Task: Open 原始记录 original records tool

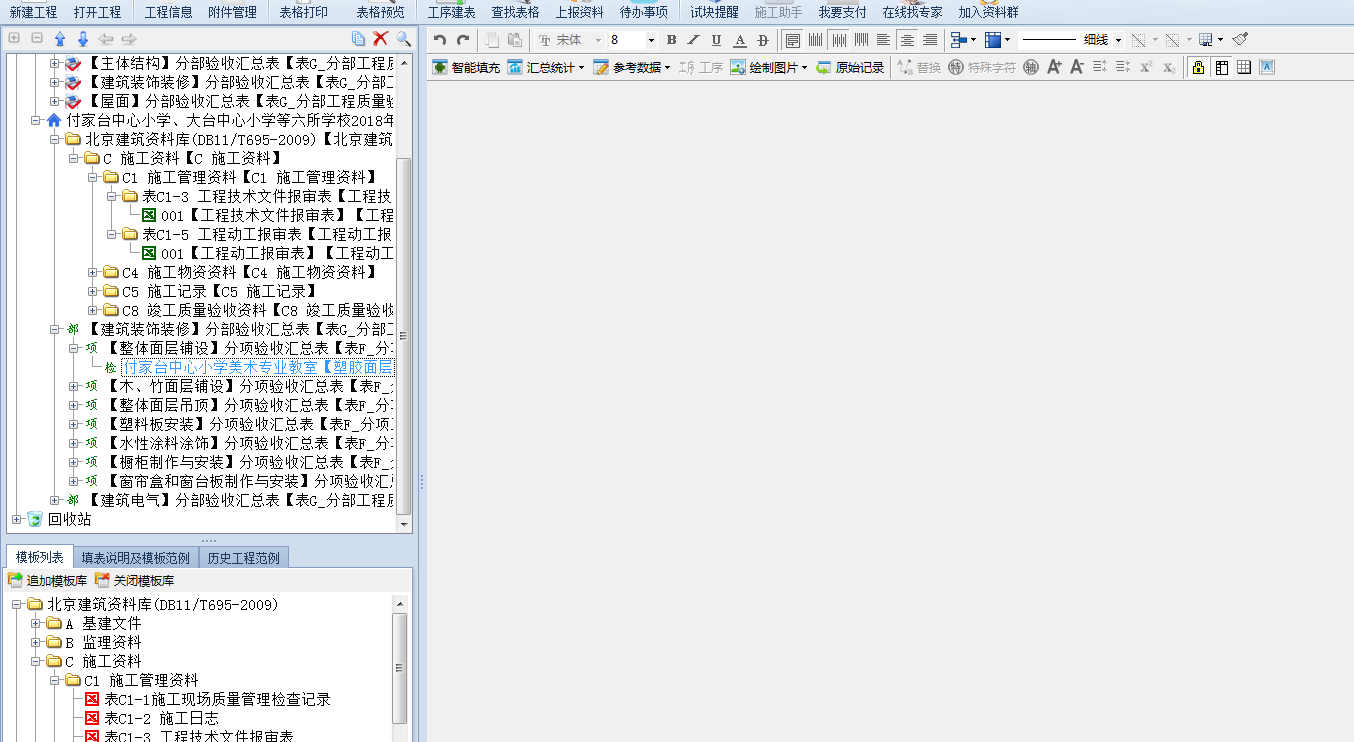Action: pyautogui.click(x=850, y=67)
